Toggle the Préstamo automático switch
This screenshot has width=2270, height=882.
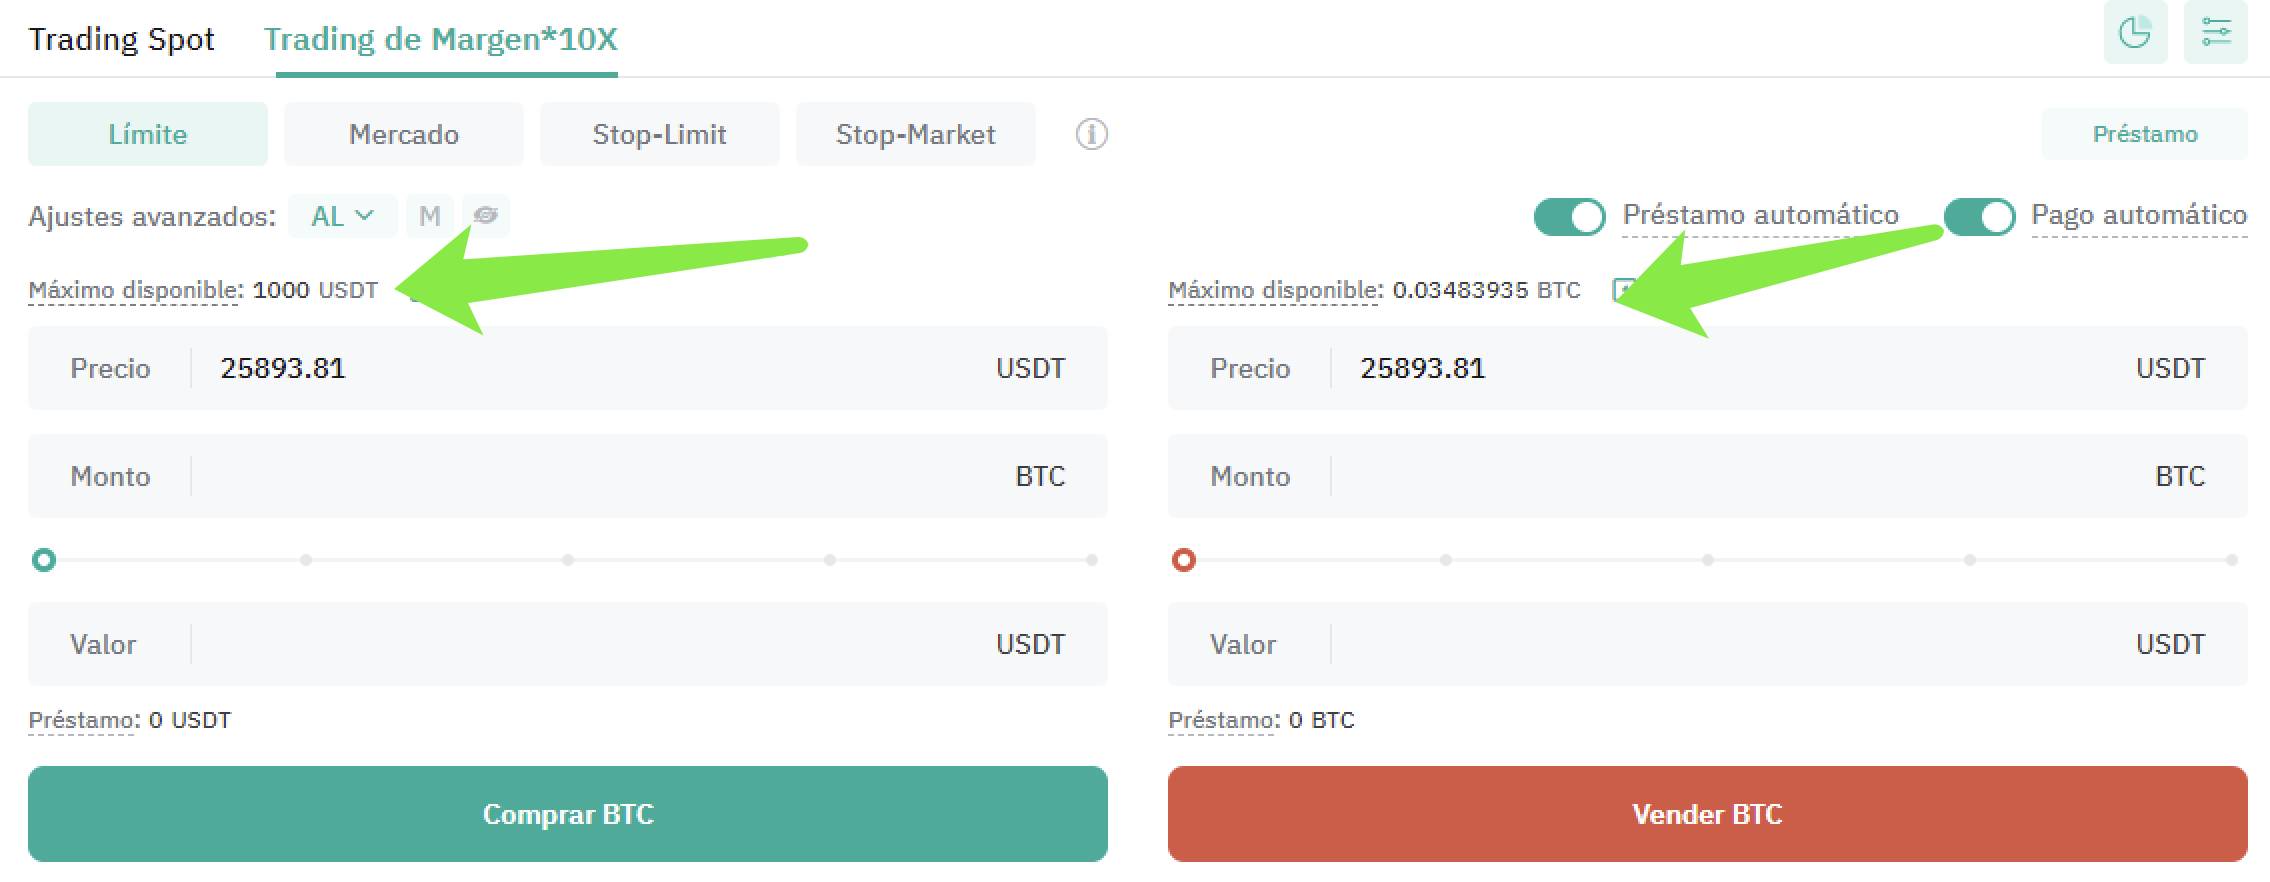(1569, 216)
